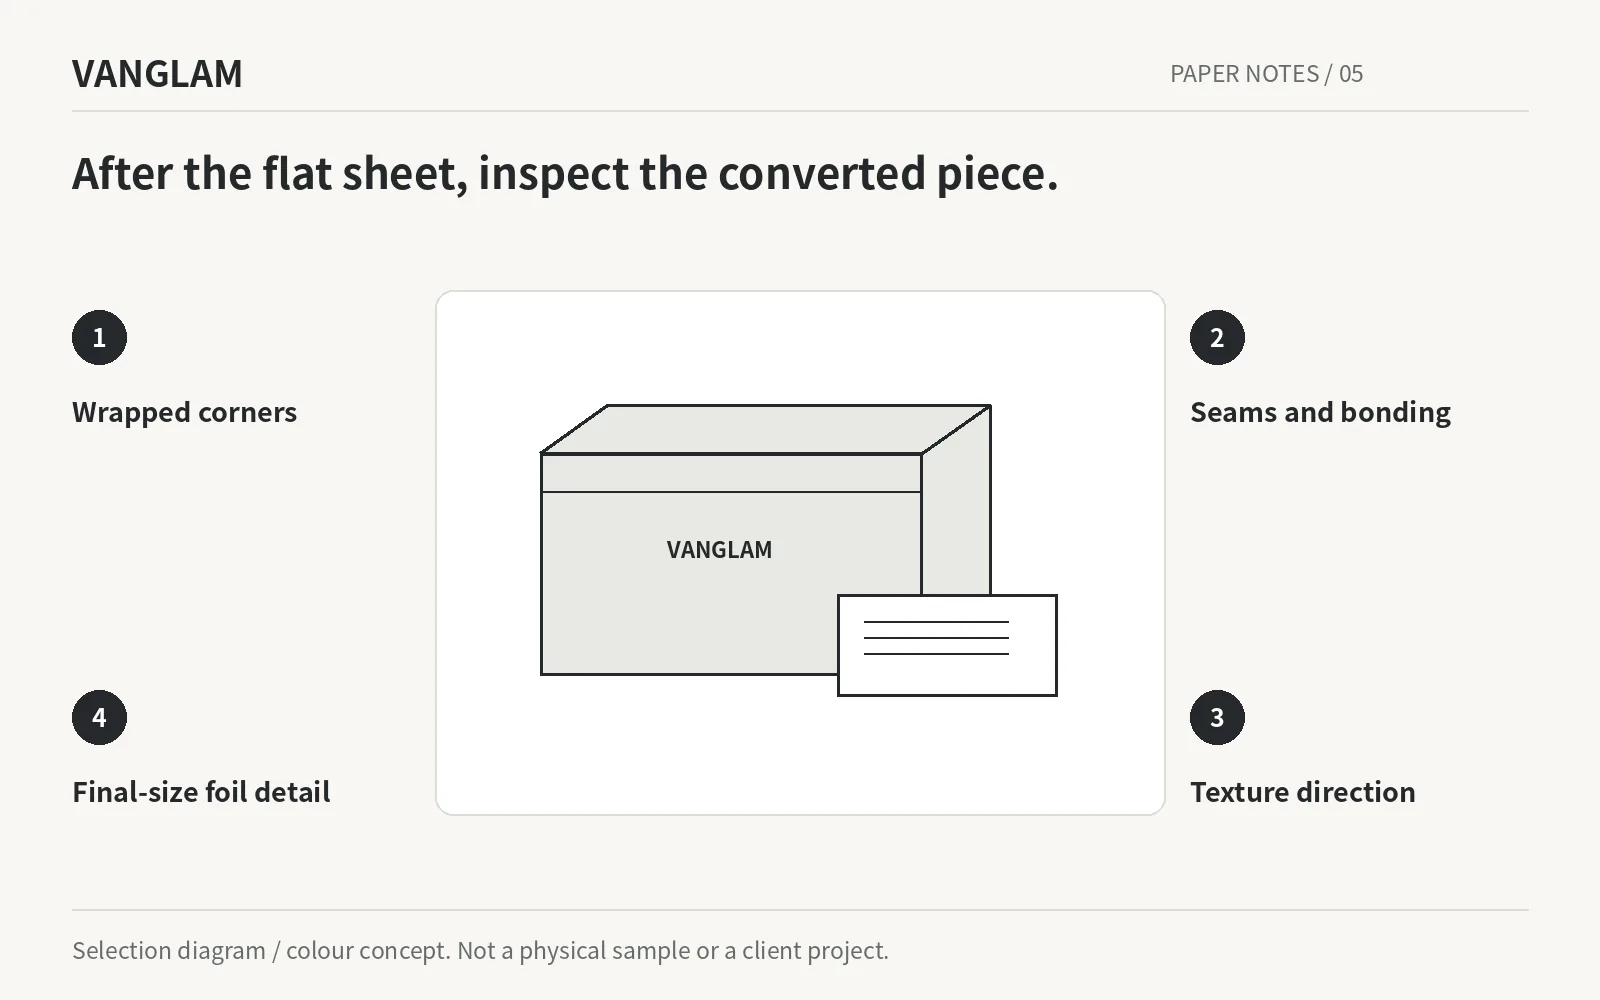Click the box front face below VANGLAM
1600x1000 pixels.
point(690,620)
